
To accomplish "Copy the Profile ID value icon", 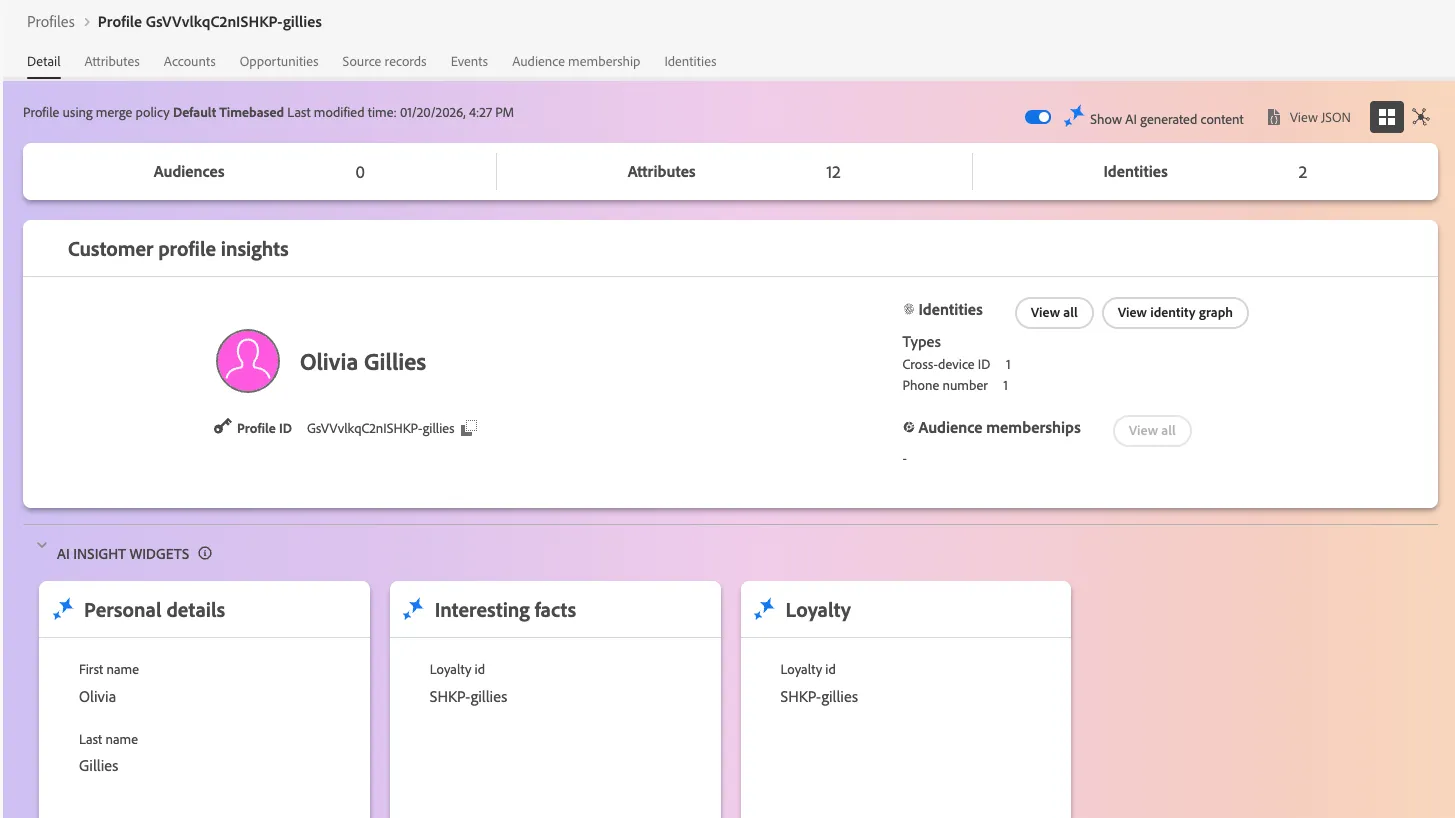I will tap(469, 428).
